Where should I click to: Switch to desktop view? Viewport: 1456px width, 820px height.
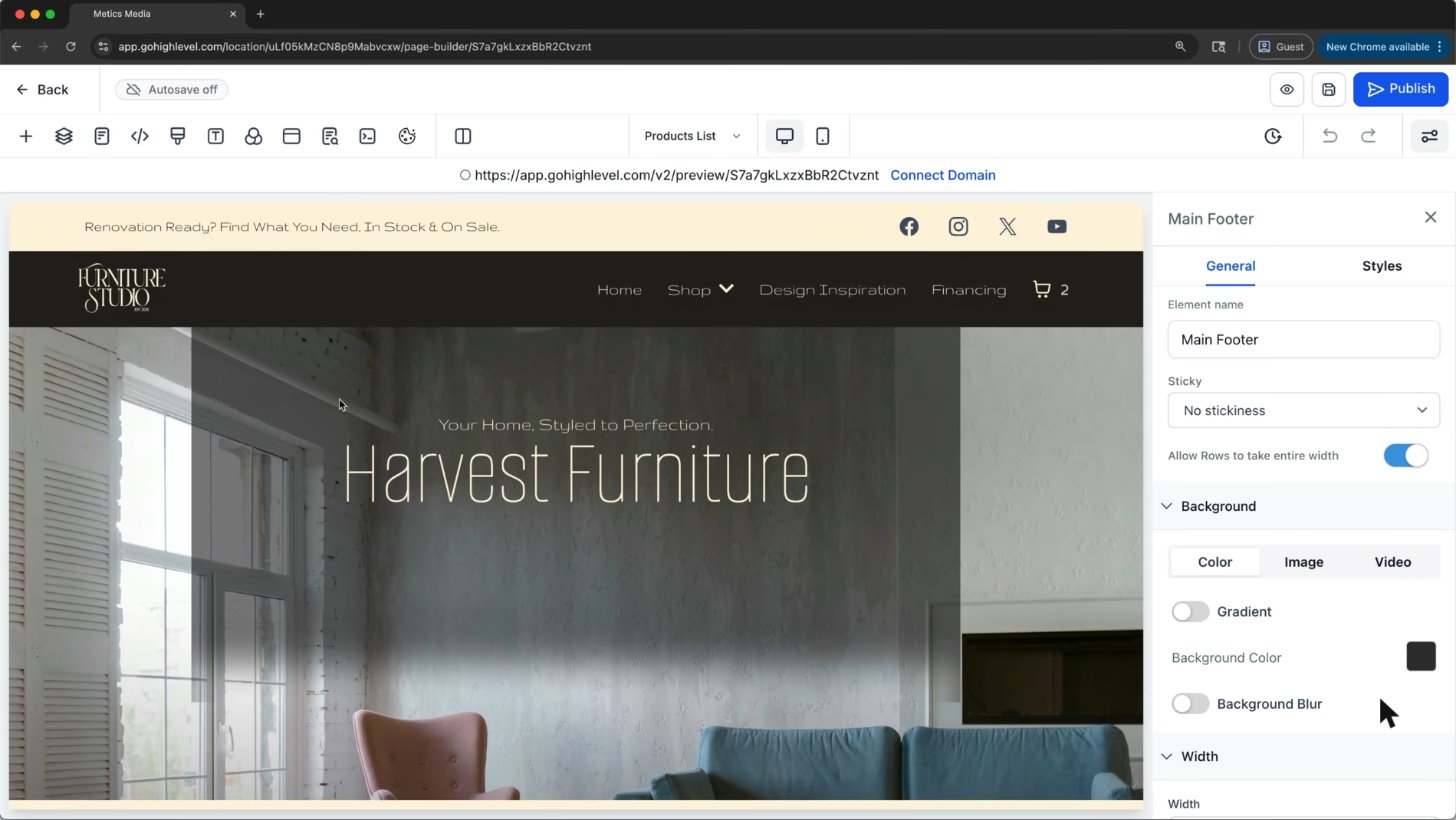pos(785,136)
